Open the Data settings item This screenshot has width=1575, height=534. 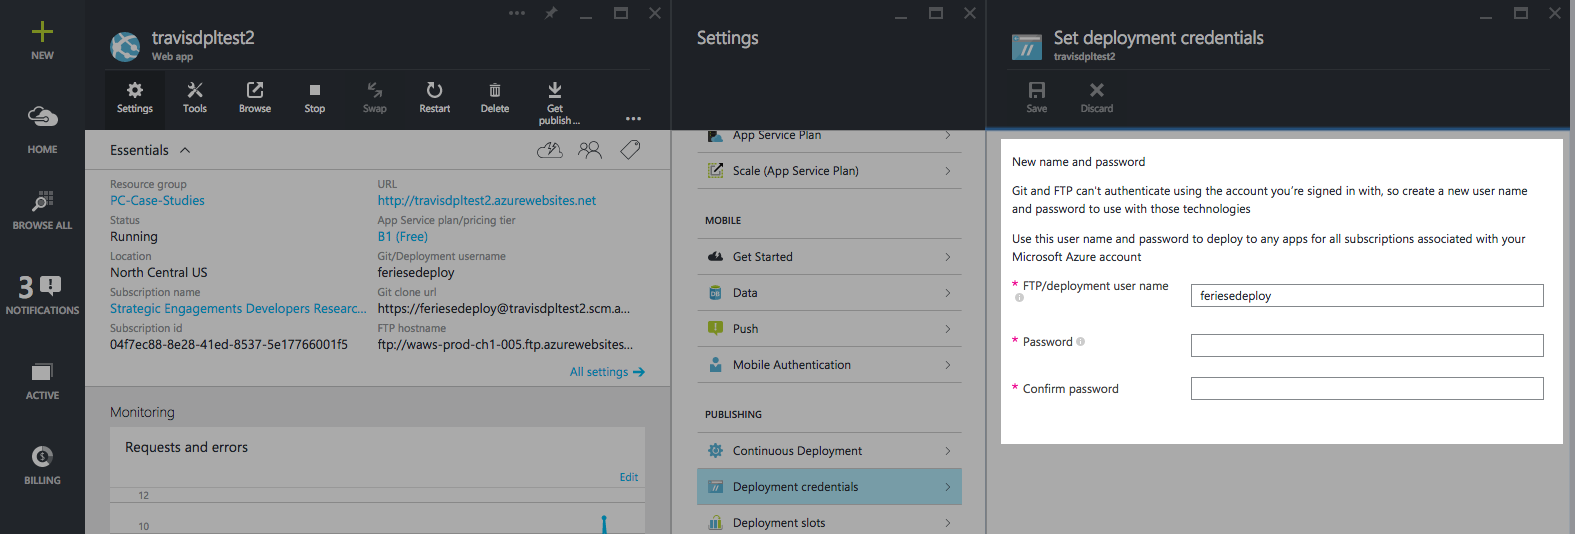click(x=829, y=293)
